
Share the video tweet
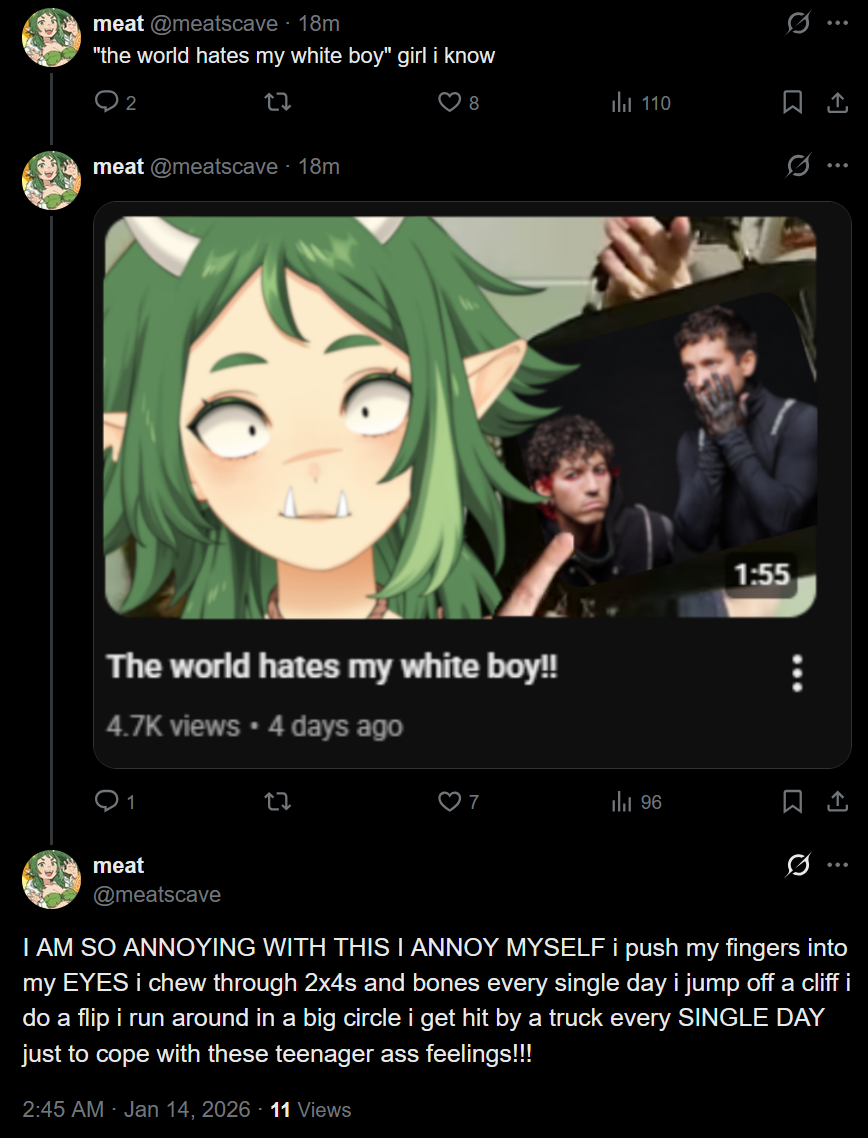838,801
